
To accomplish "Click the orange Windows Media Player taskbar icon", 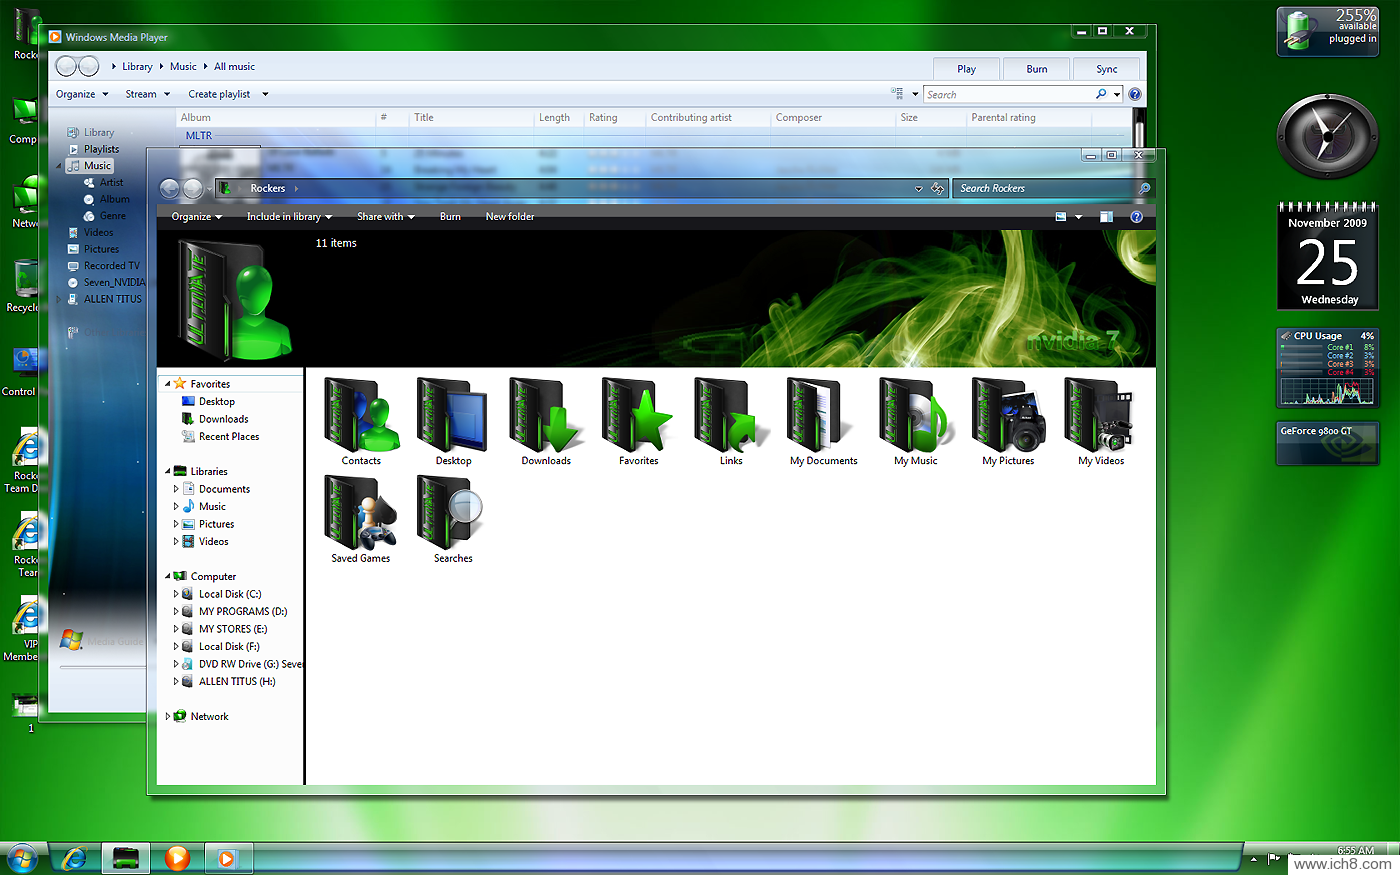I will 177,858.
